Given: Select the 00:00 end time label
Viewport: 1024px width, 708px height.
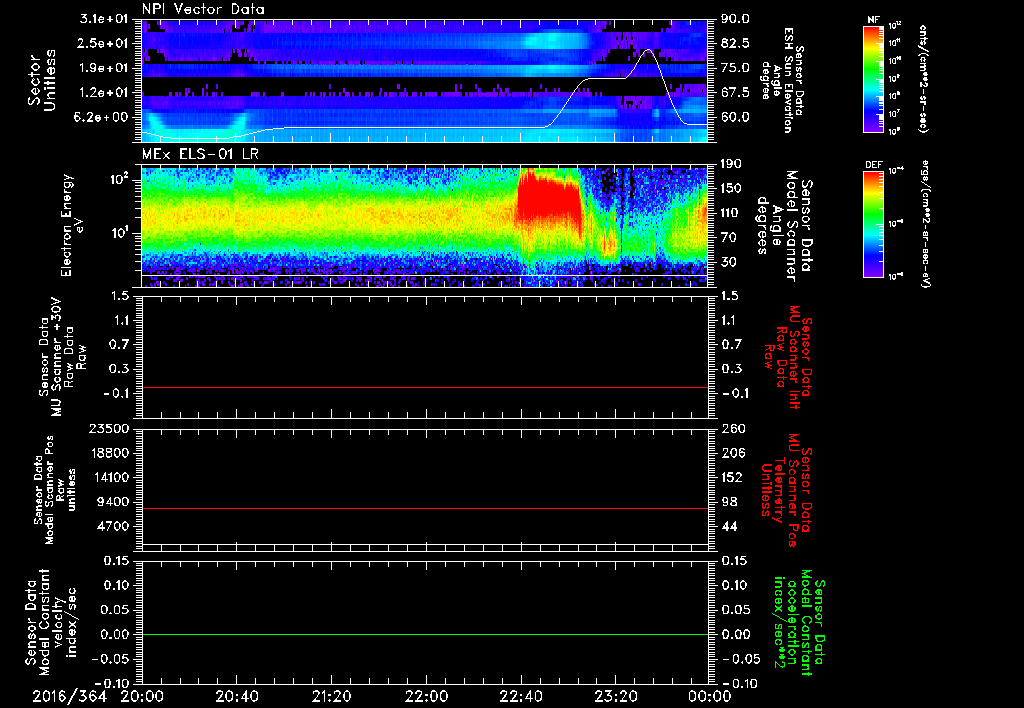Looking at the screenshot, I should click(x=709, y=695).
